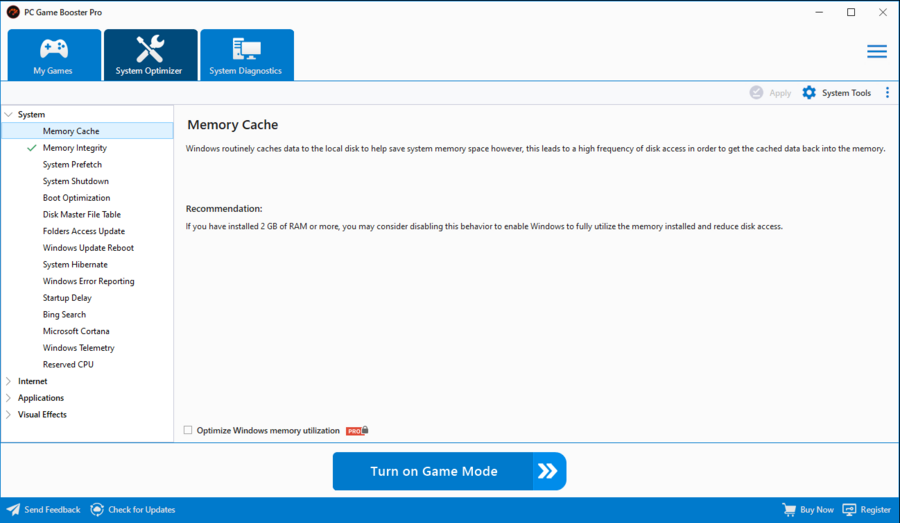Click the Buy Now link

pos(817,510)
